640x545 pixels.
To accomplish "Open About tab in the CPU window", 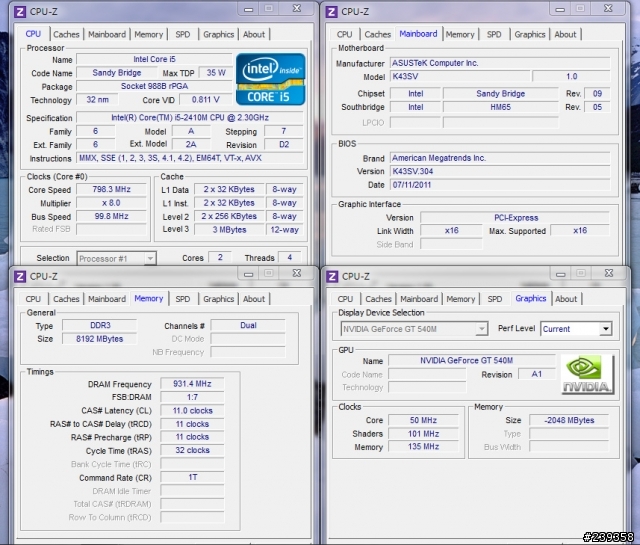I will (x=254, y=34).
